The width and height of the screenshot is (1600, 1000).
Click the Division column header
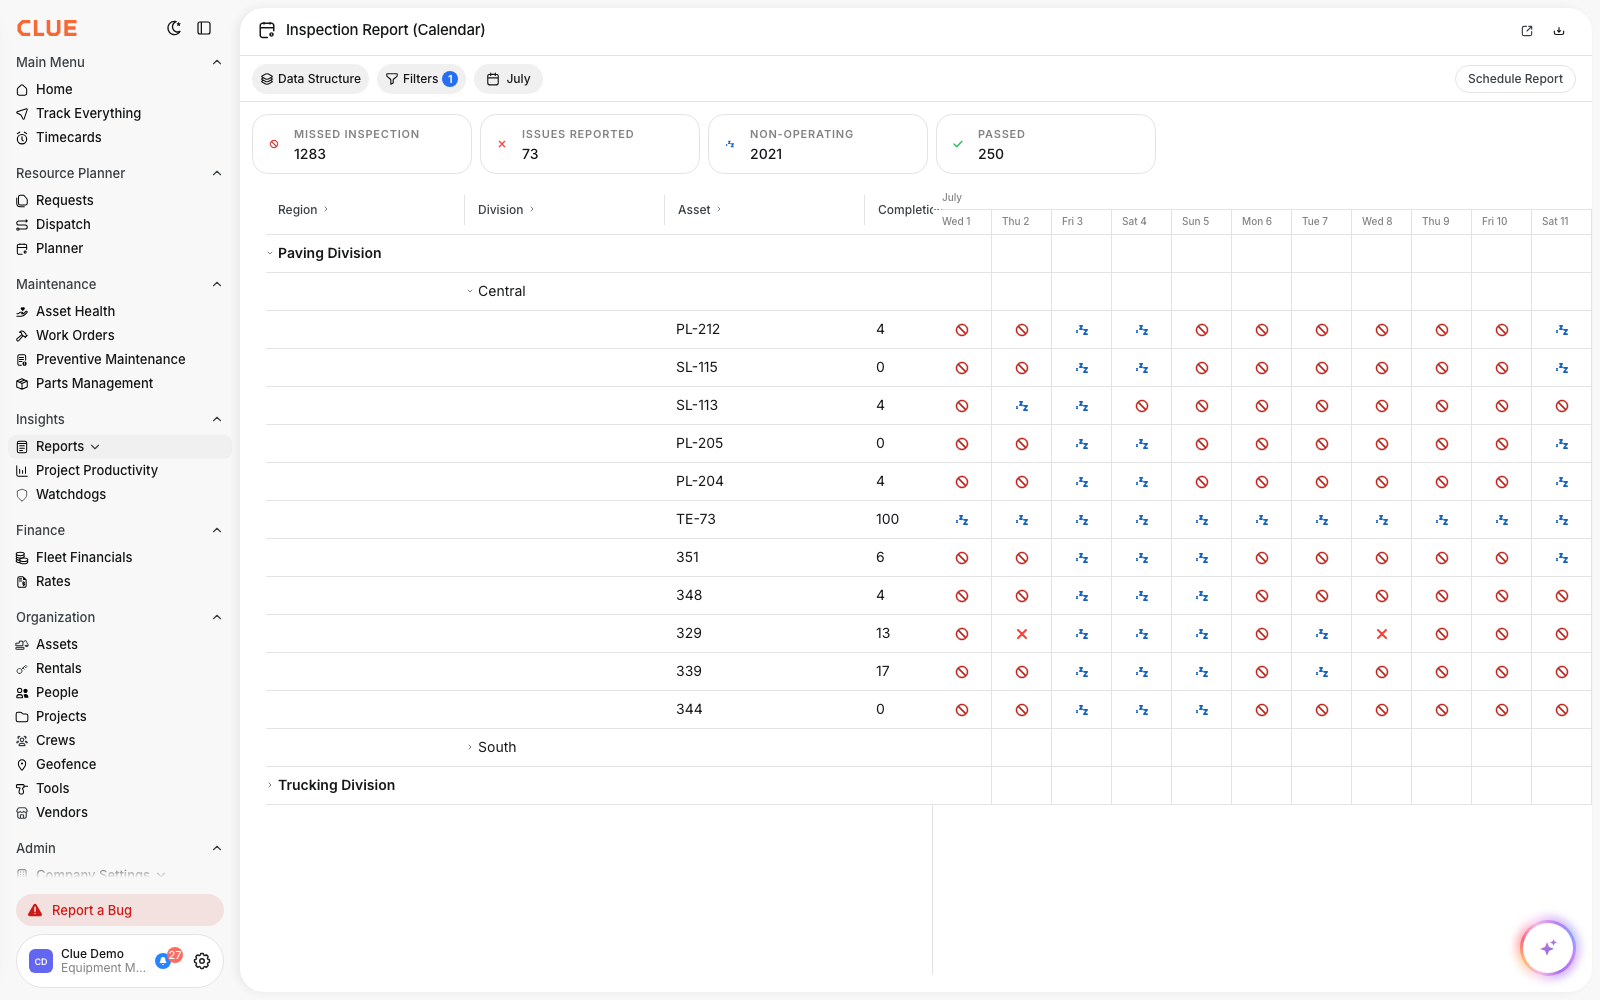tap(501, 210)
